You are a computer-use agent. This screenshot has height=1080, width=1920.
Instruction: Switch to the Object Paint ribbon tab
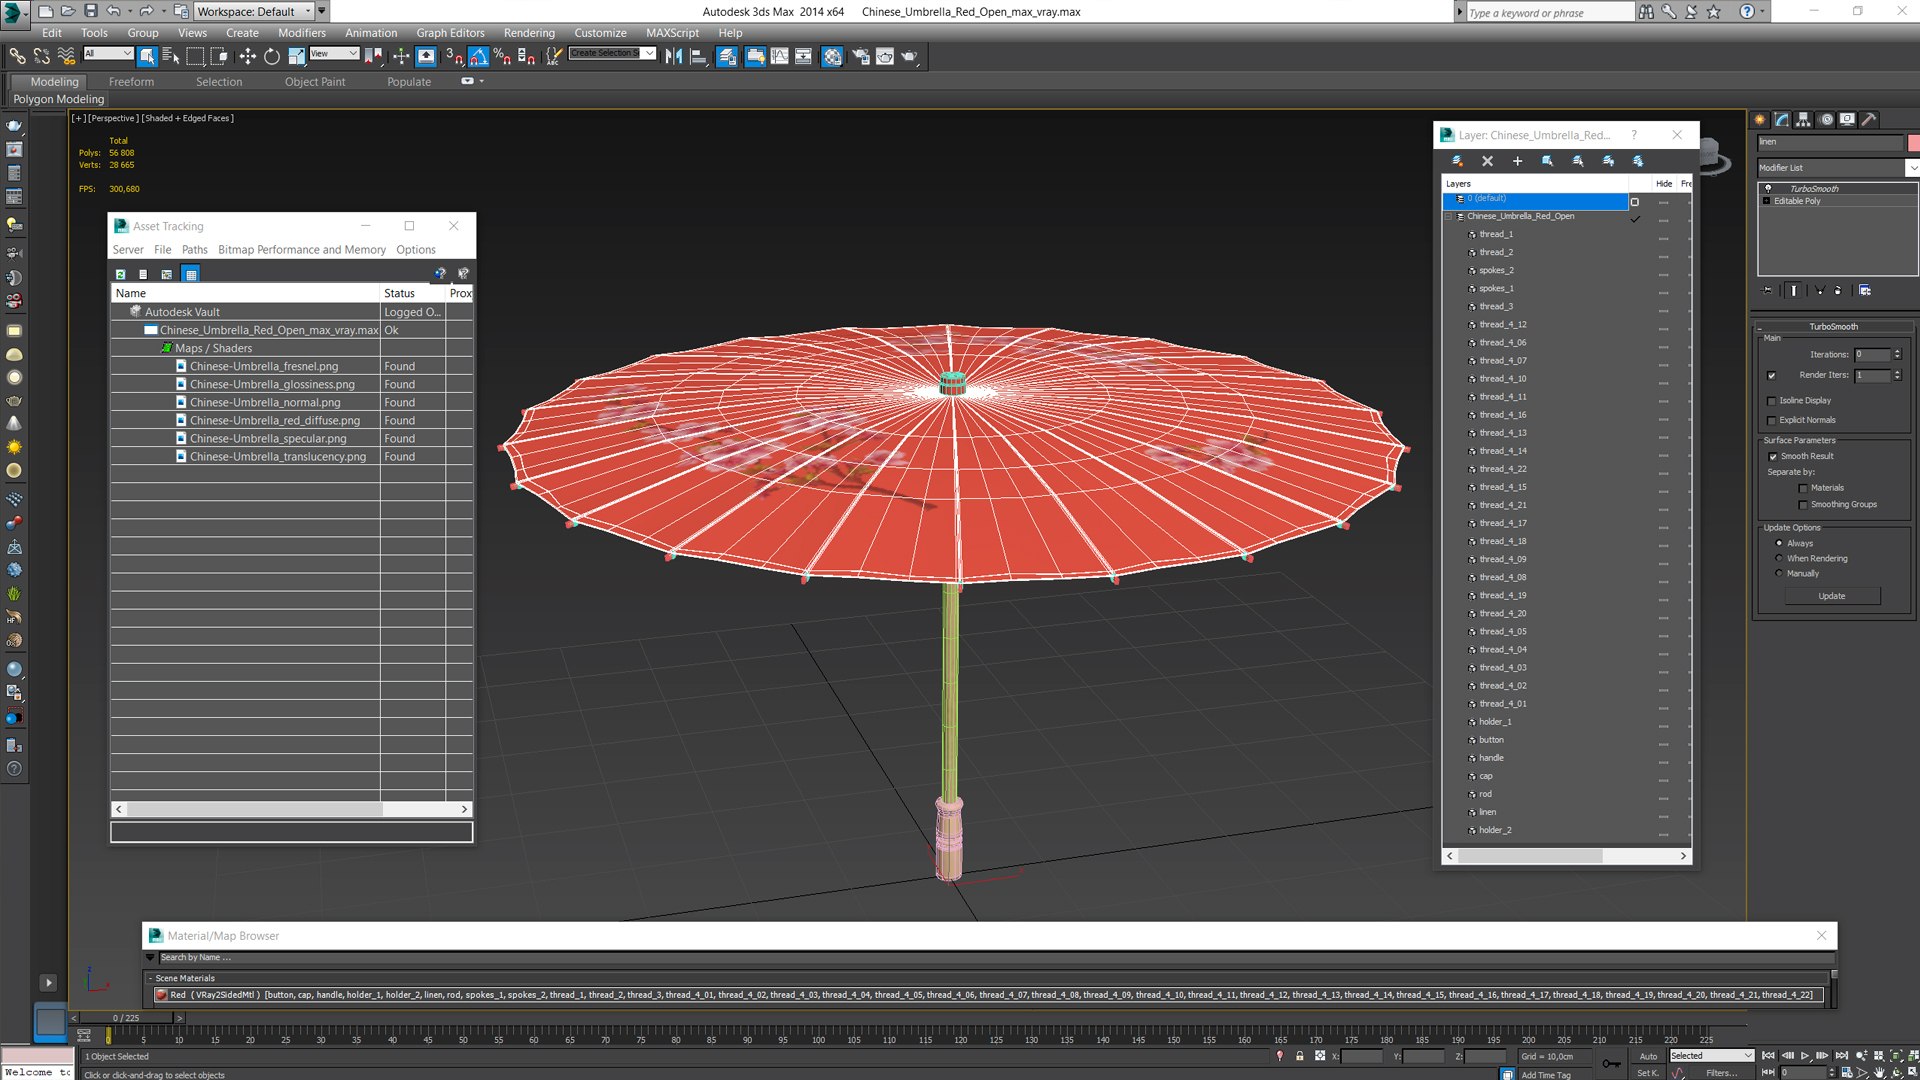[315, 82]
